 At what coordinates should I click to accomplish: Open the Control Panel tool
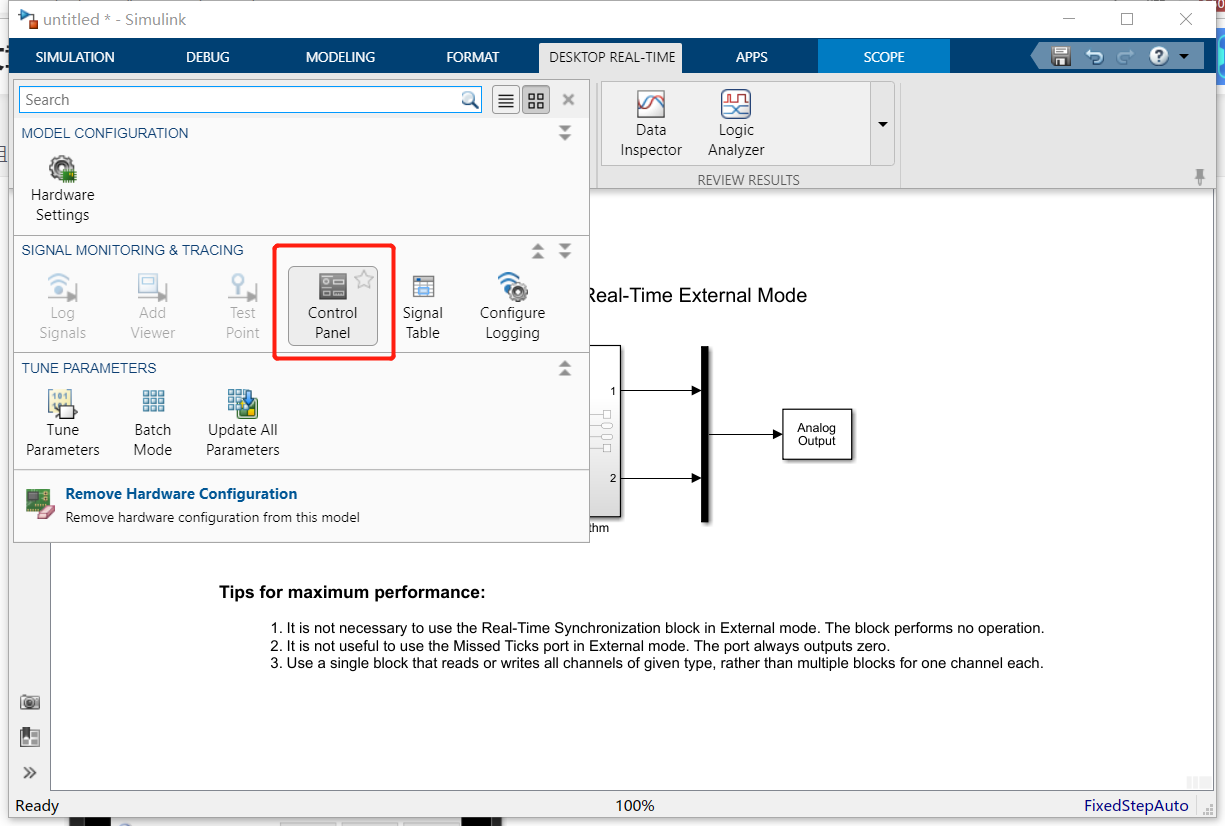[x=333, y=306]
